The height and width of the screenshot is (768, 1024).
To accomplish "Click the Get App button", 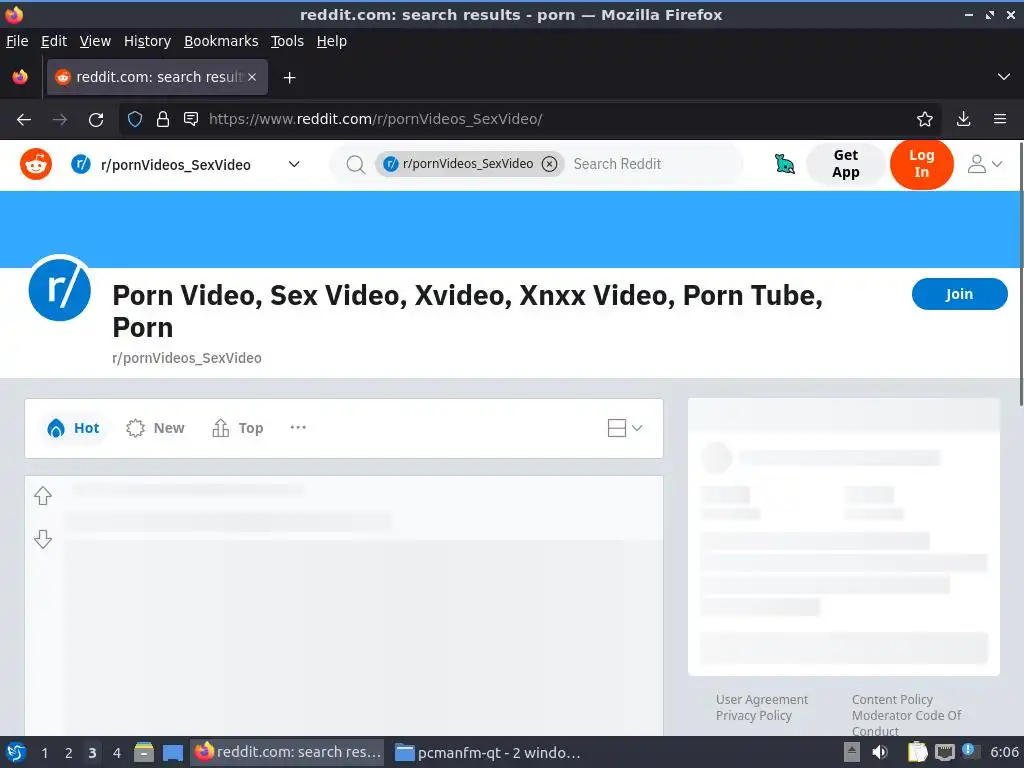I will coord(846,164).
